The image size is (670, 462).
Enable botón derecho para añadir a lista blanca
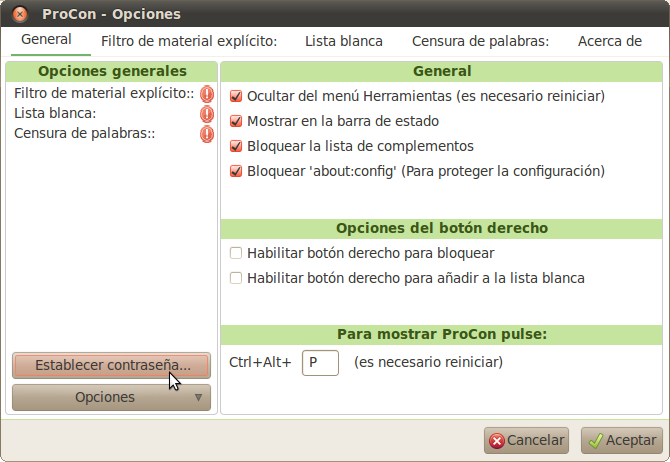(236, 278)
